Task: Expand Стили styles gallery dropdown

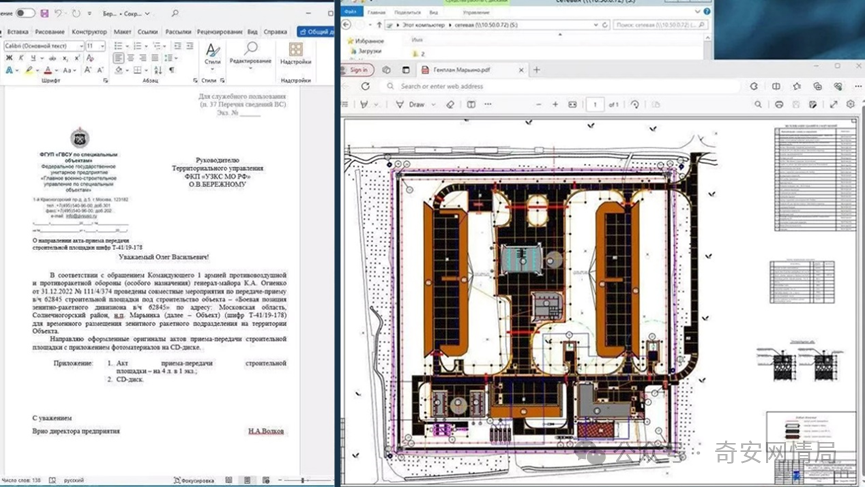Action: (x=212, y=68)
